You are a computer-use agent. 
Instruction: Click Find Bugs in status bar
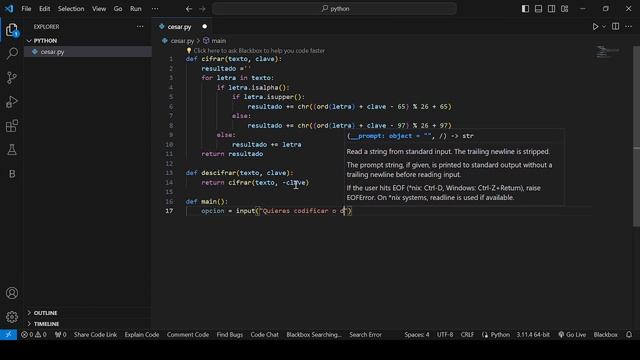pos(229,335)
